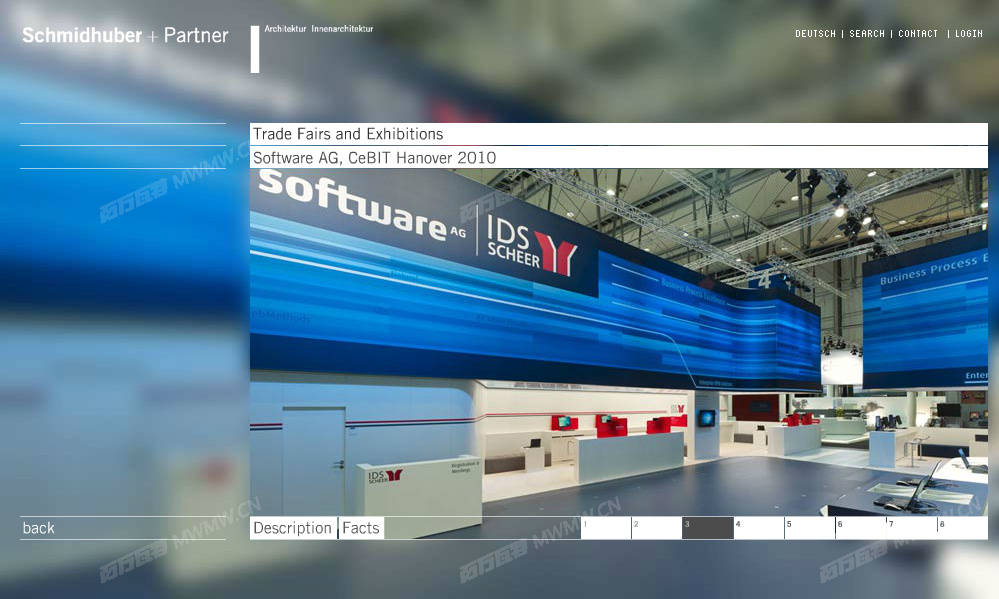The width and height of the screenshot is (999, 599).
Task: Click the Architektur Innenarchitektur tagline
Action: pyautogui.click(x=319, y=29)
